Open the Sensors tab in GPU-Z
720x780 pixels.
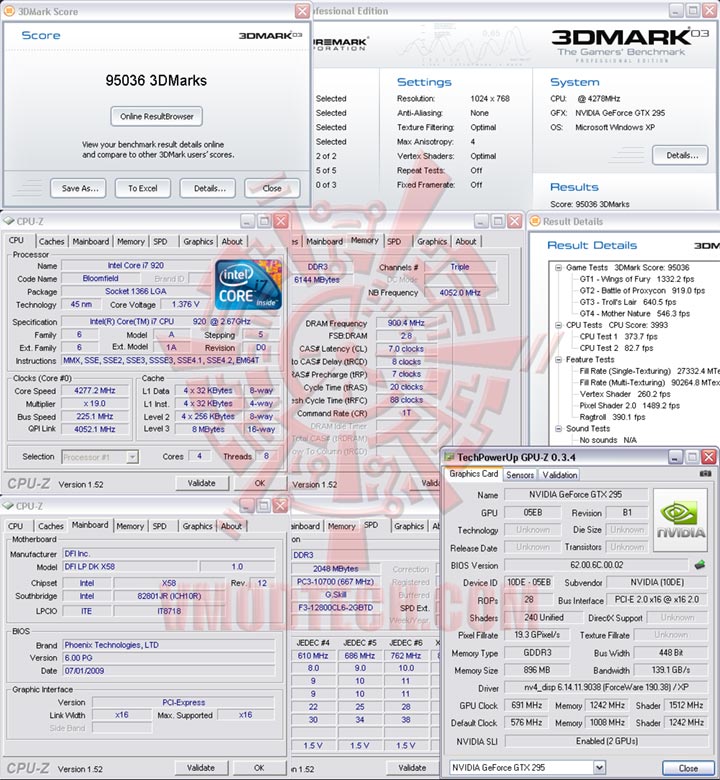click(520, 475)
